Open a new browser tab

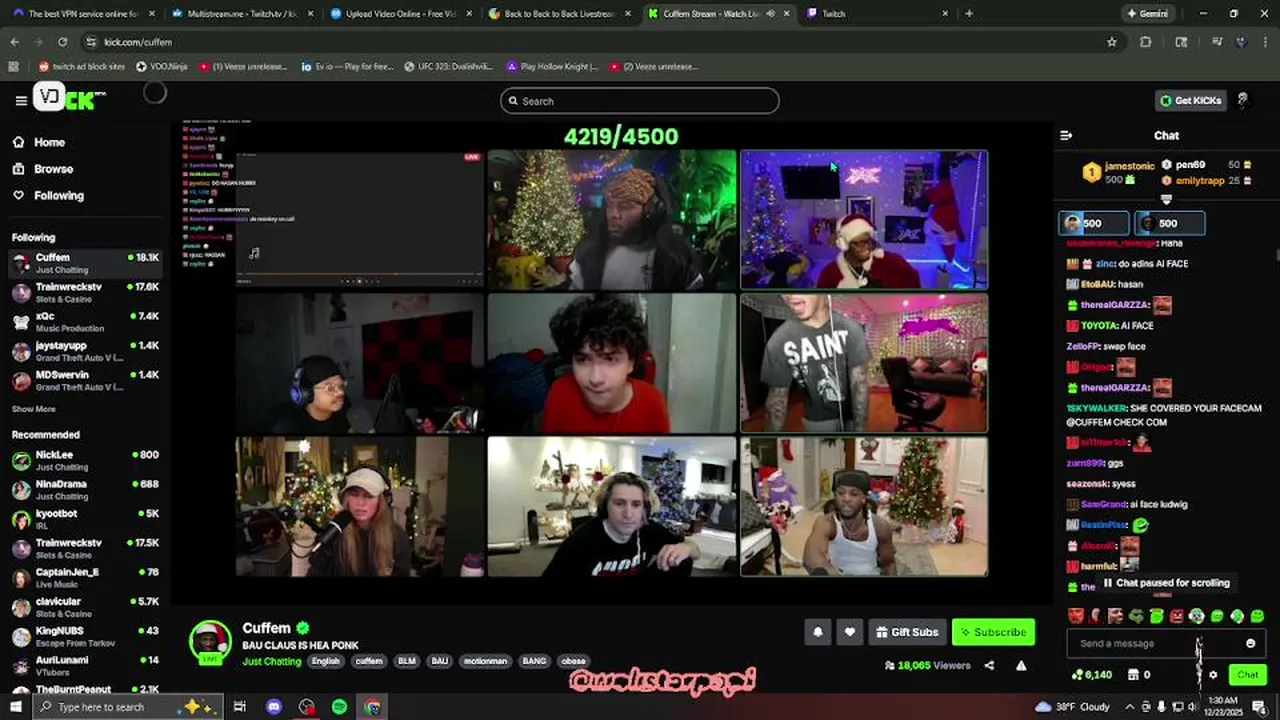point(969,14)
